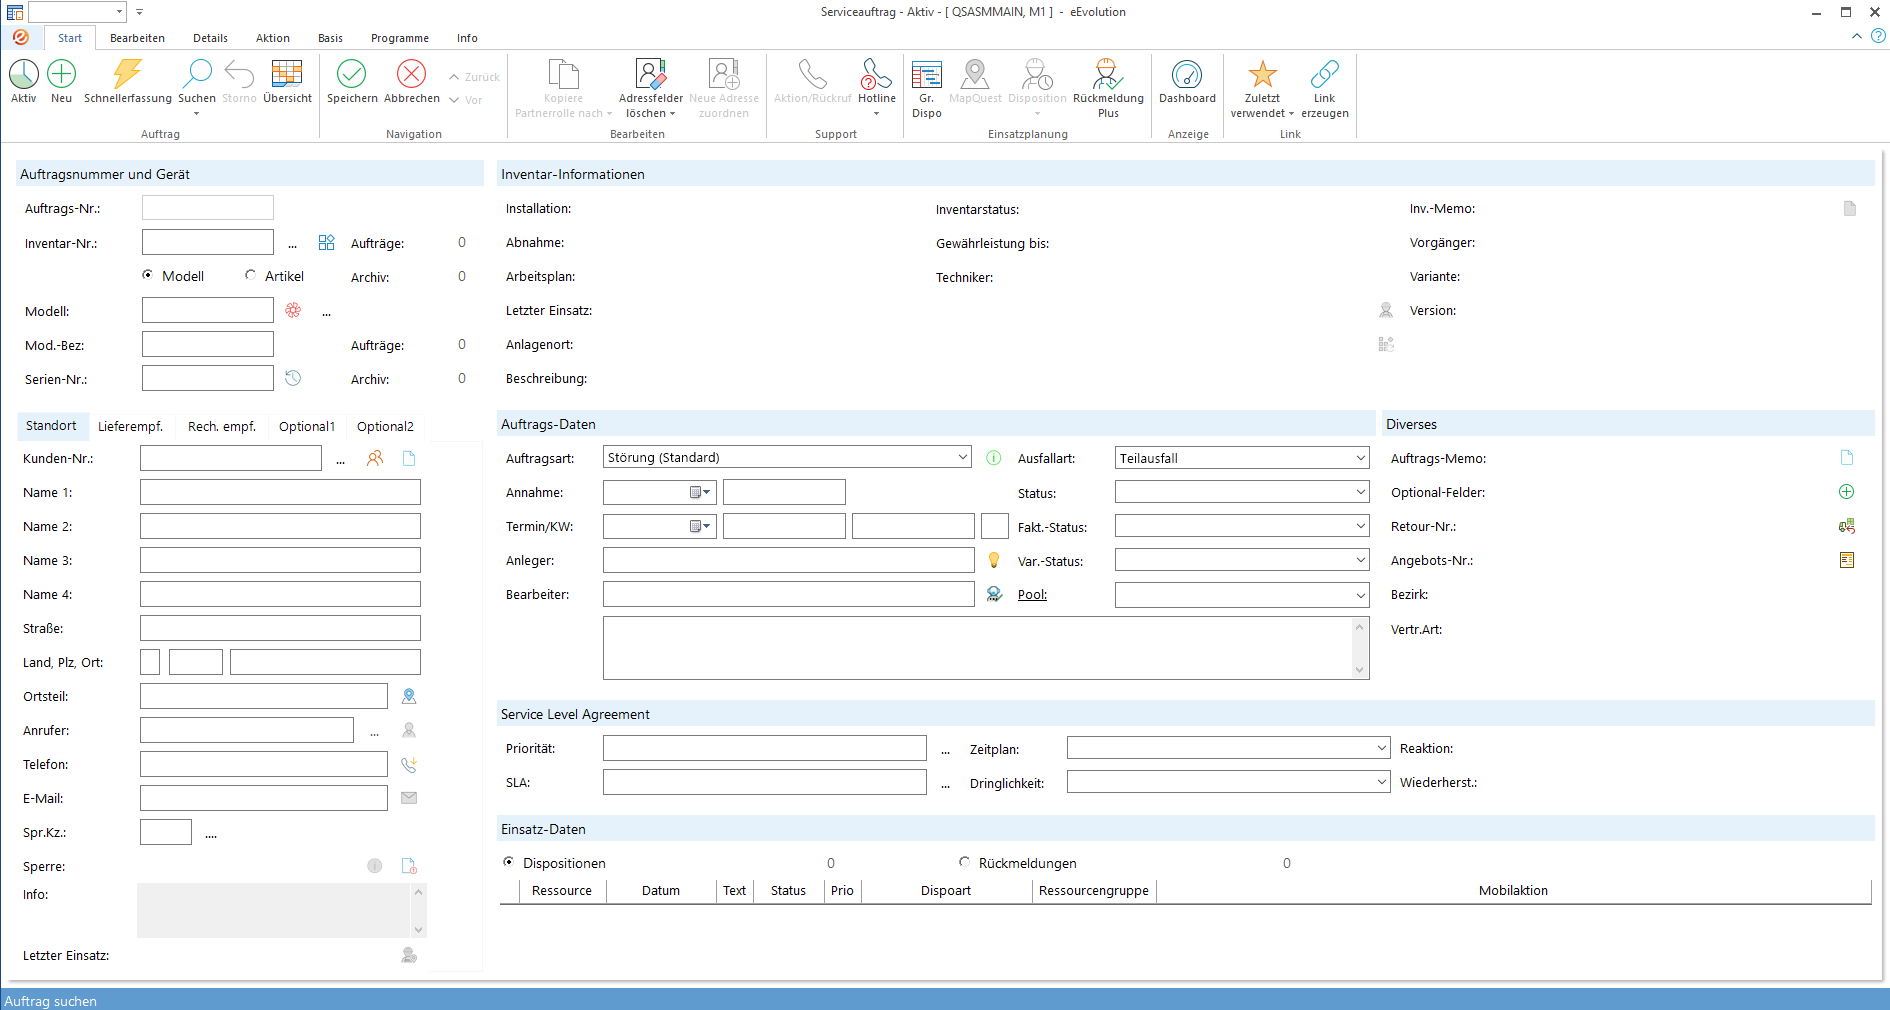Image resolution: width=1890 pixels, height=1010 pixels.
Task: Switch to the Details ribbon tab
Action: (x=210, y=38)
